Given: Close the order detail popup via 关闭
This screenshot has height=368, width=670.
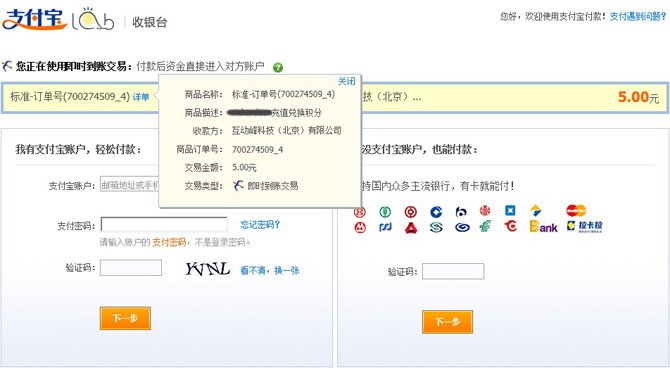Looking at the screenshot, I should [347, 81].
